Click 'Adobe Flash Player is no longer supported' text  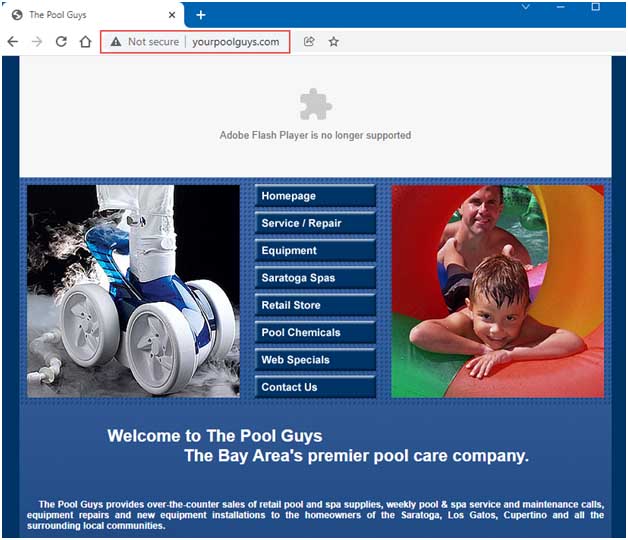coord(315,135)
